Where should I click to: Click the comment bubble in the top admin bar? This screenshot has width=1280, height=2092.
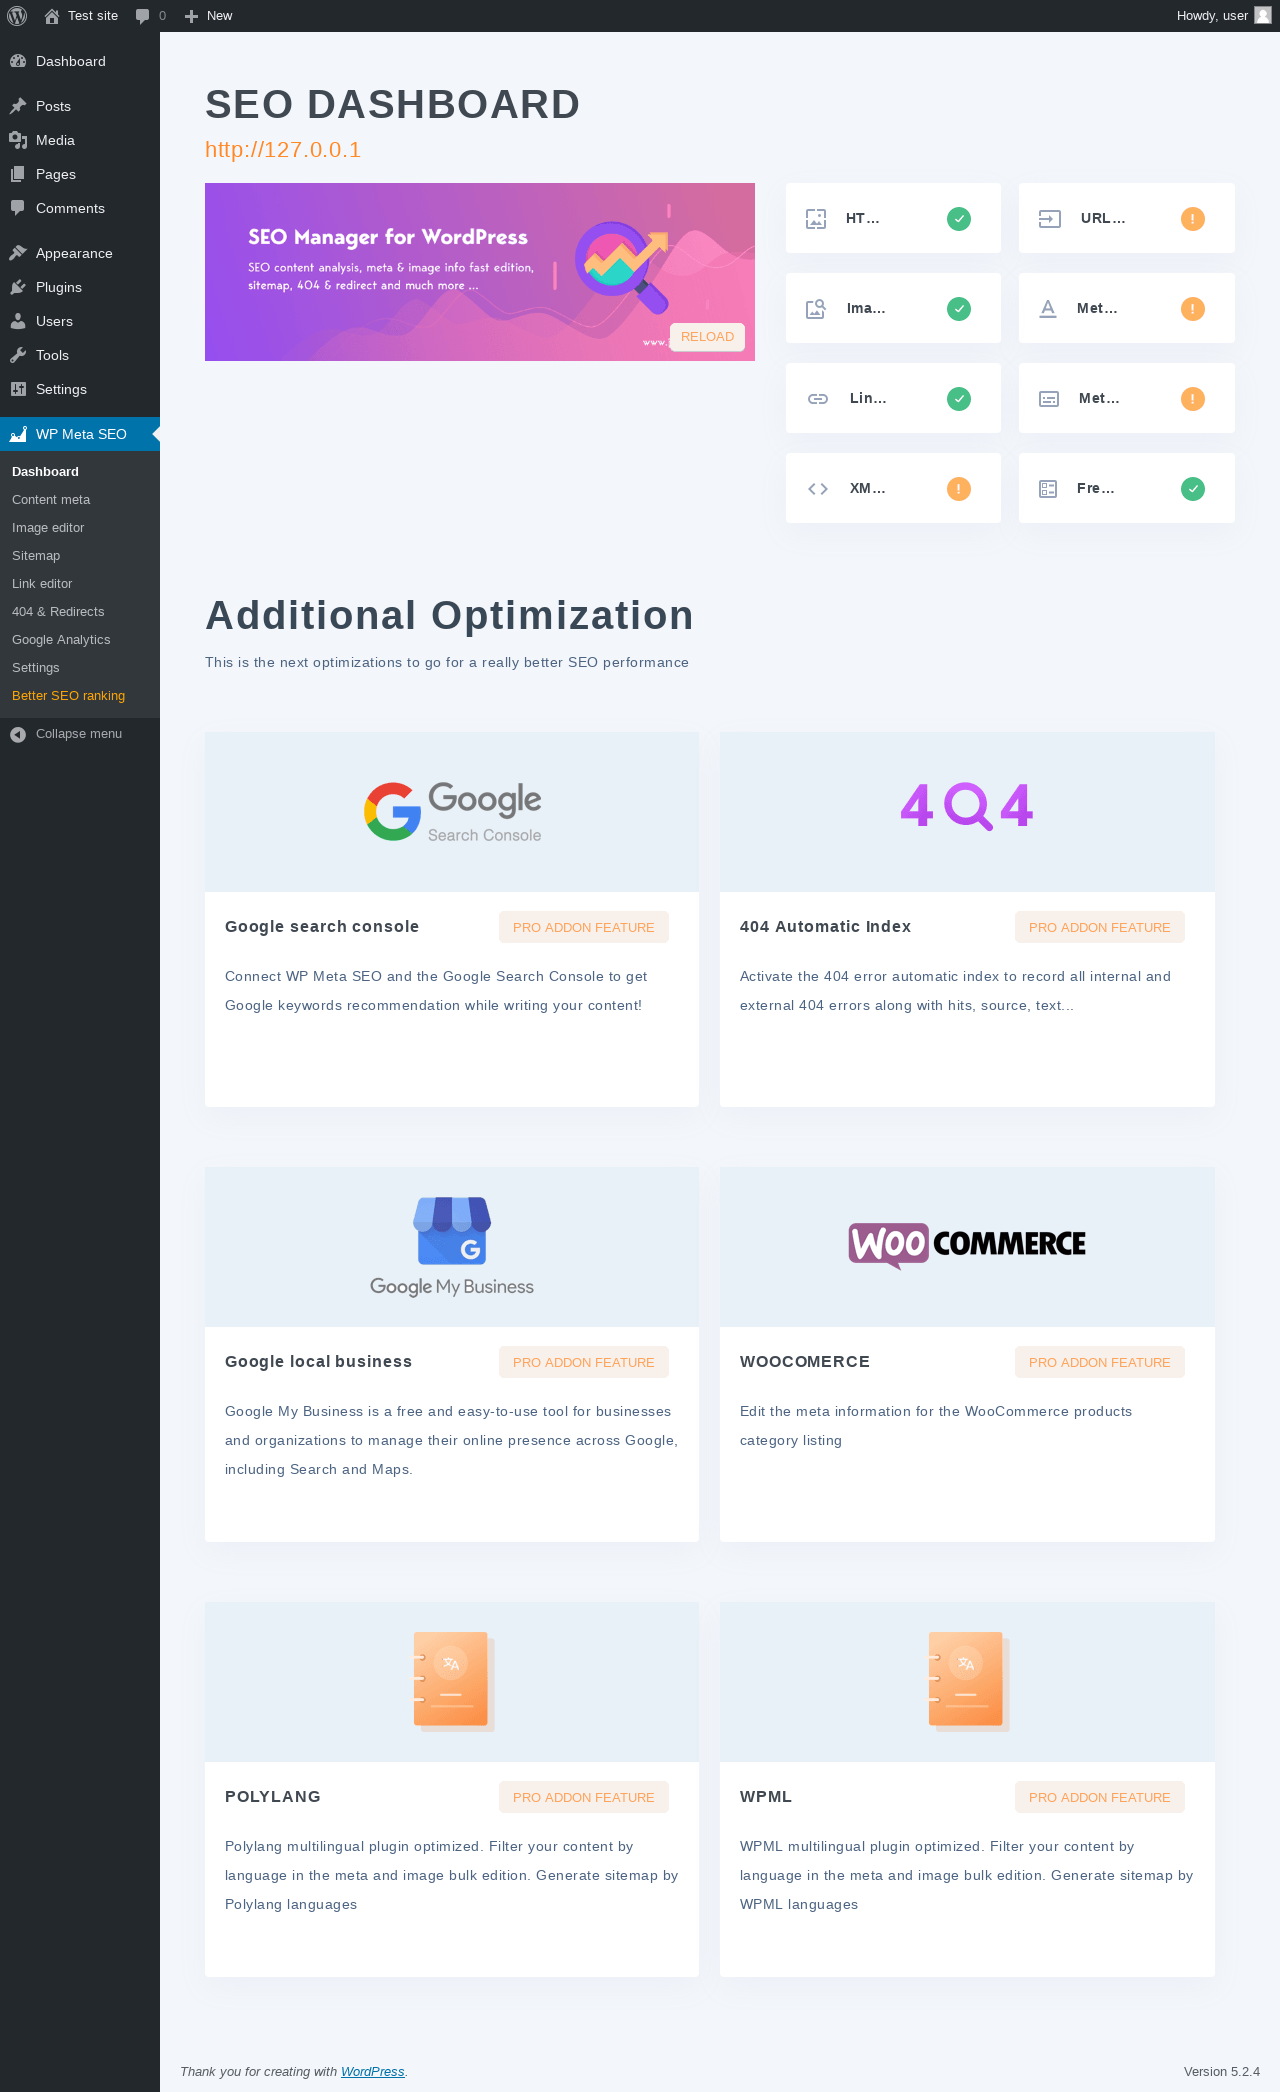(143, 16)
